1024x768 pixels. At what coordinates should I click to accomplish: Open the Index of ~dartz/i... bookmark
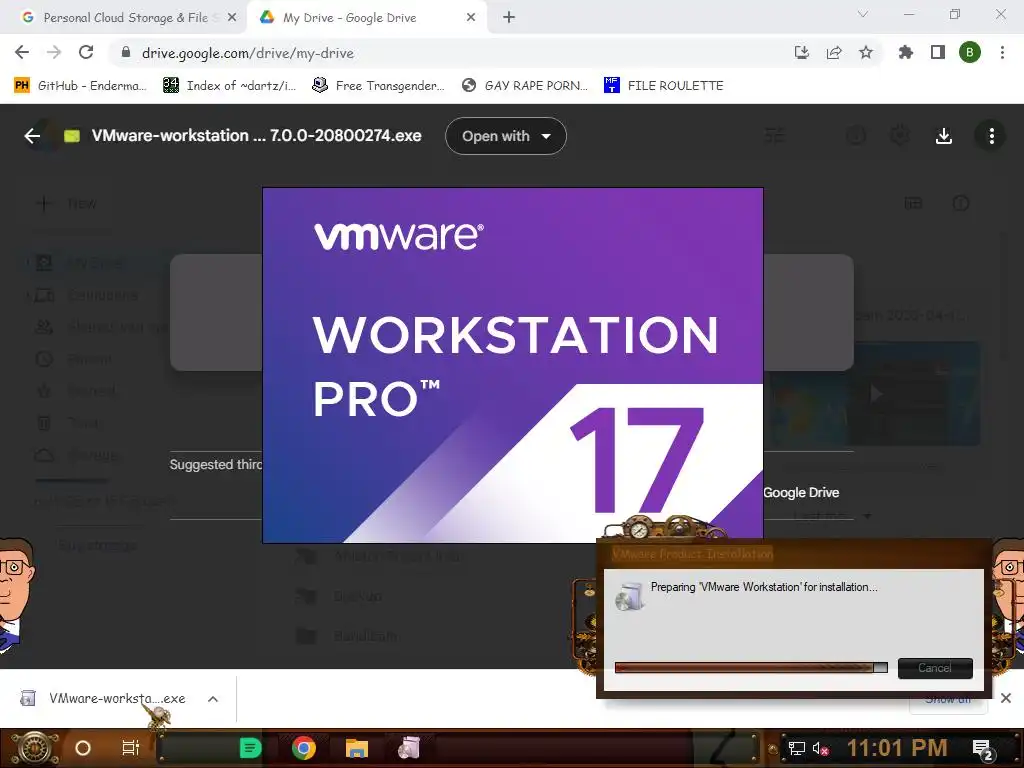coord(229,86)
